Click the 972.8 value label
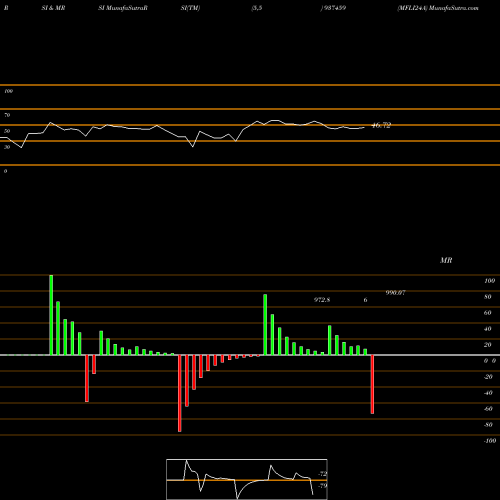The height and width of the screenshot is (500, 500). 322,300
